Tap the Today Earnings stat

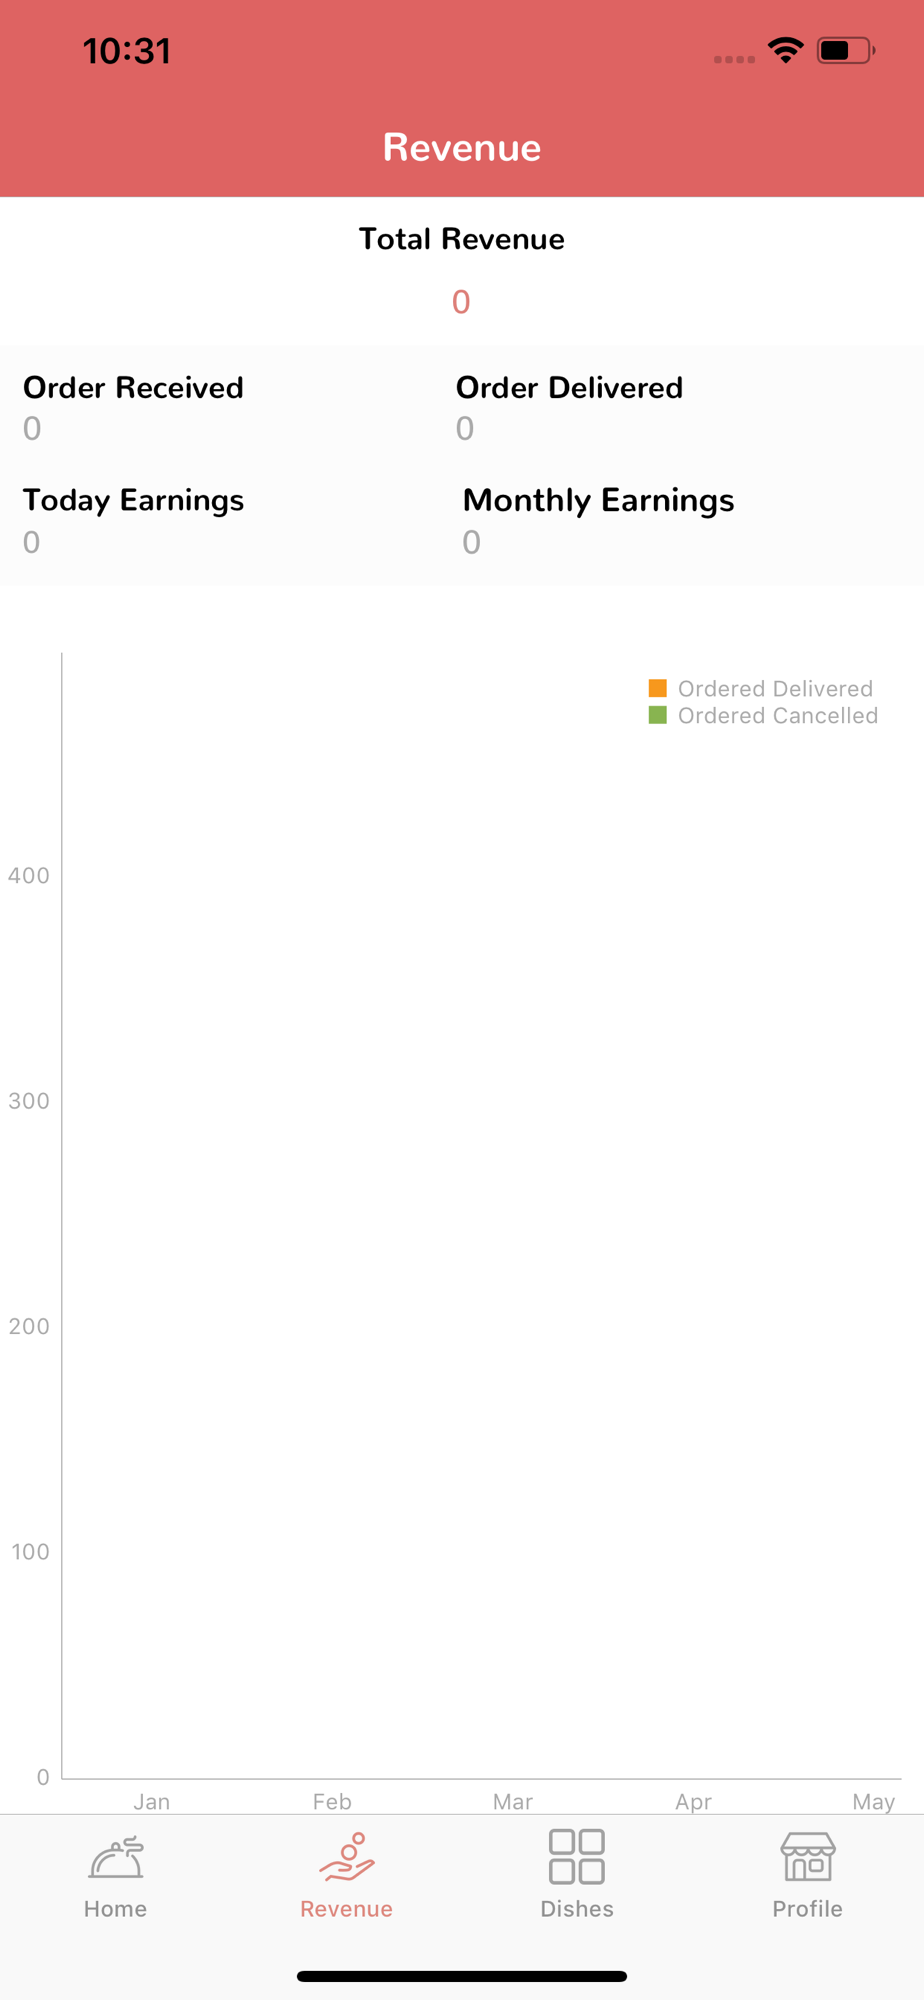(133, 521)
